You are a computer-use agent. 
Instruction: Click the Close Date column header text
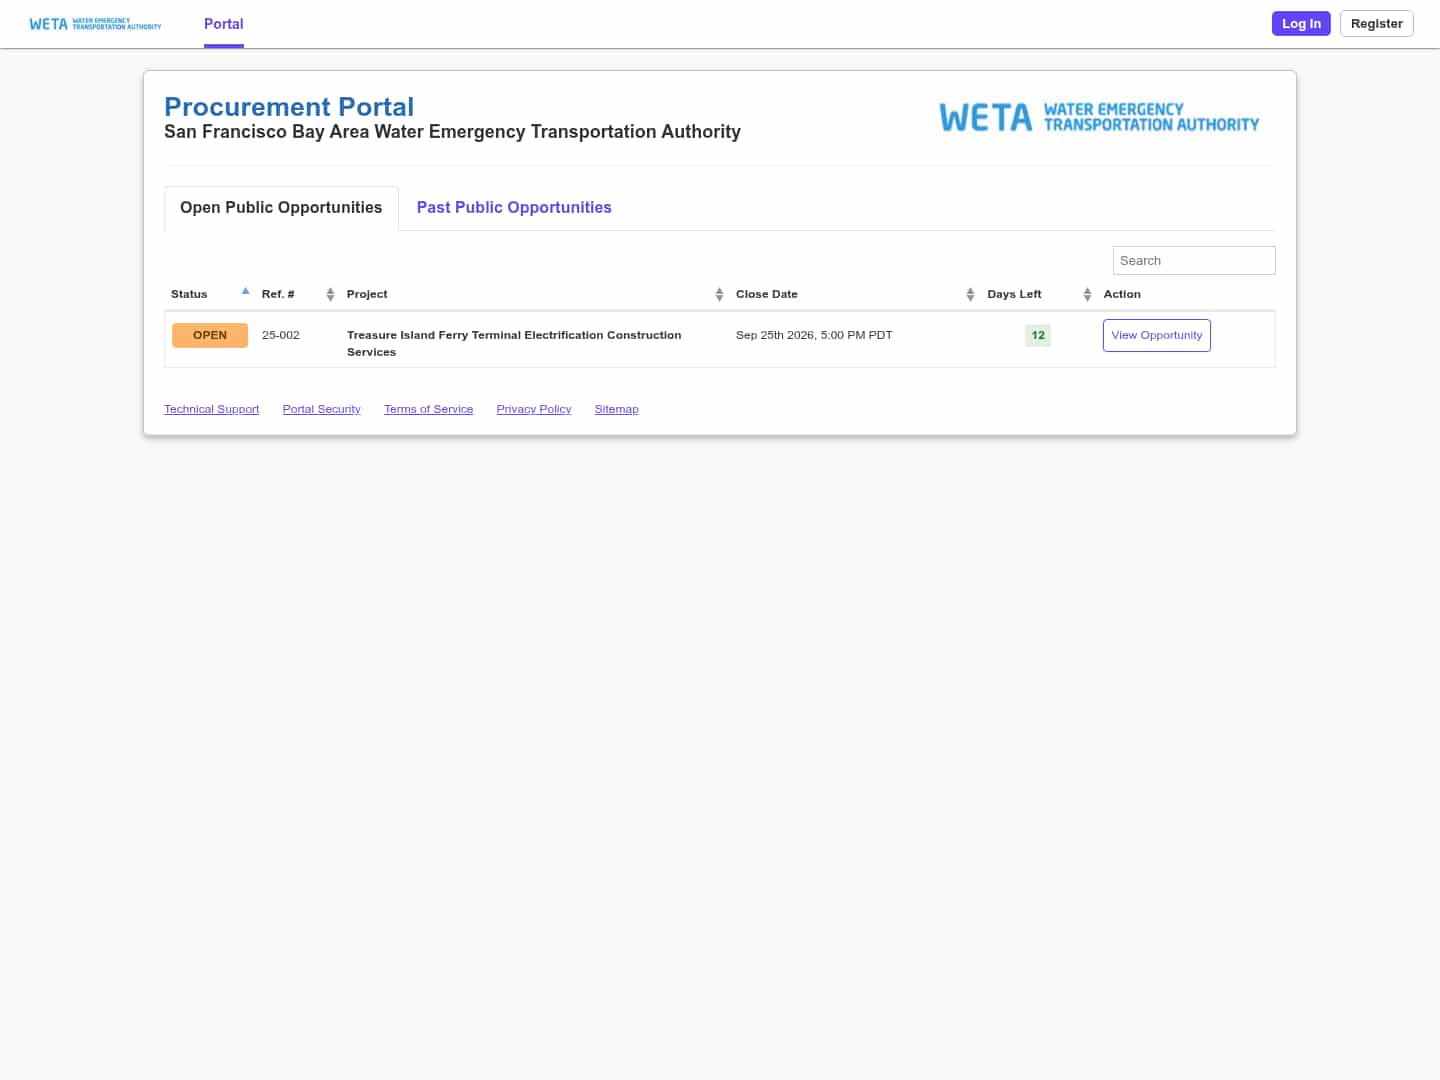pyautogui.click(x=767, y=294)
